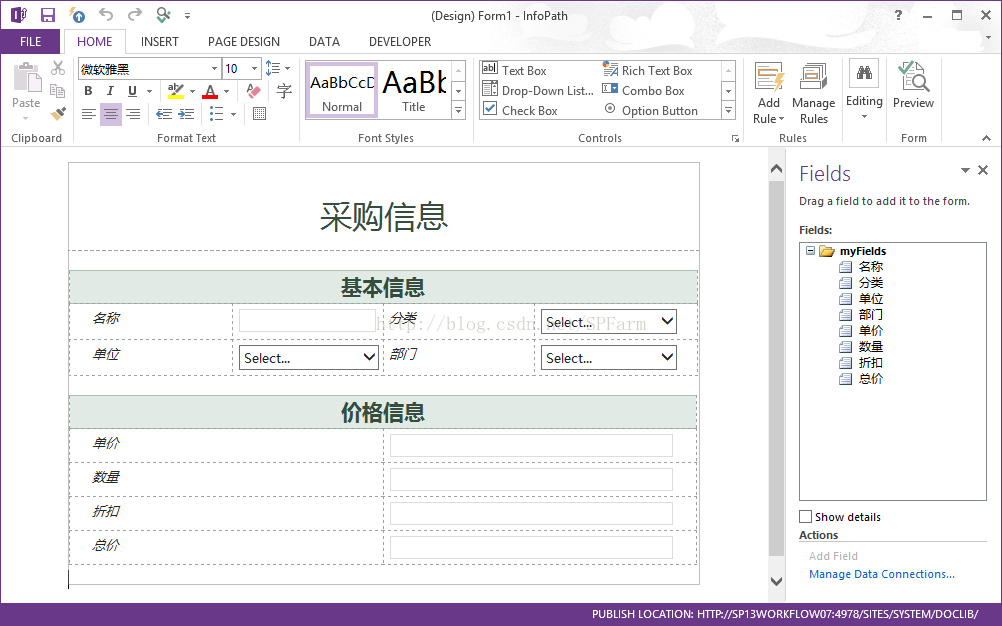
Task: Switch to the INSERT tab
Action: [x=160, y=42]
